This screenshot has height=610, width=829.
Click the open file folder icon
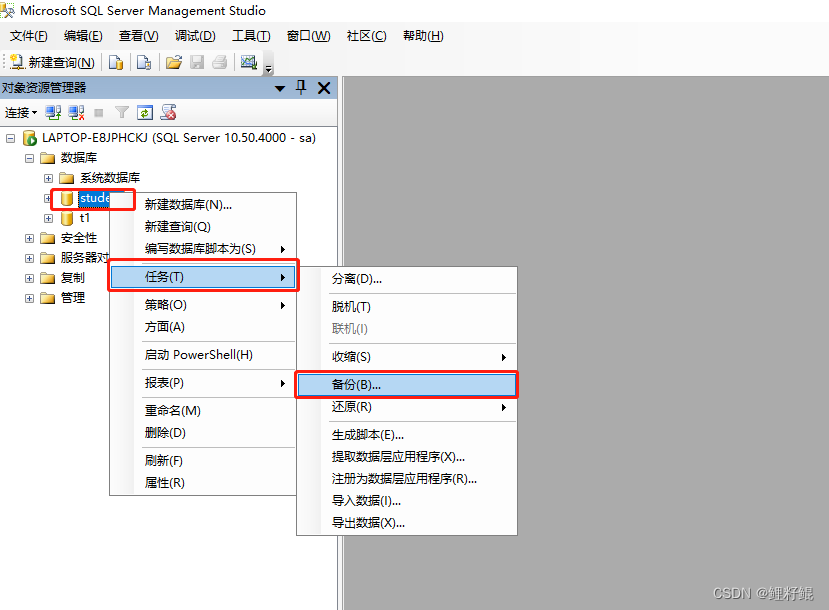pyautogui.click(x=173, y=62)
